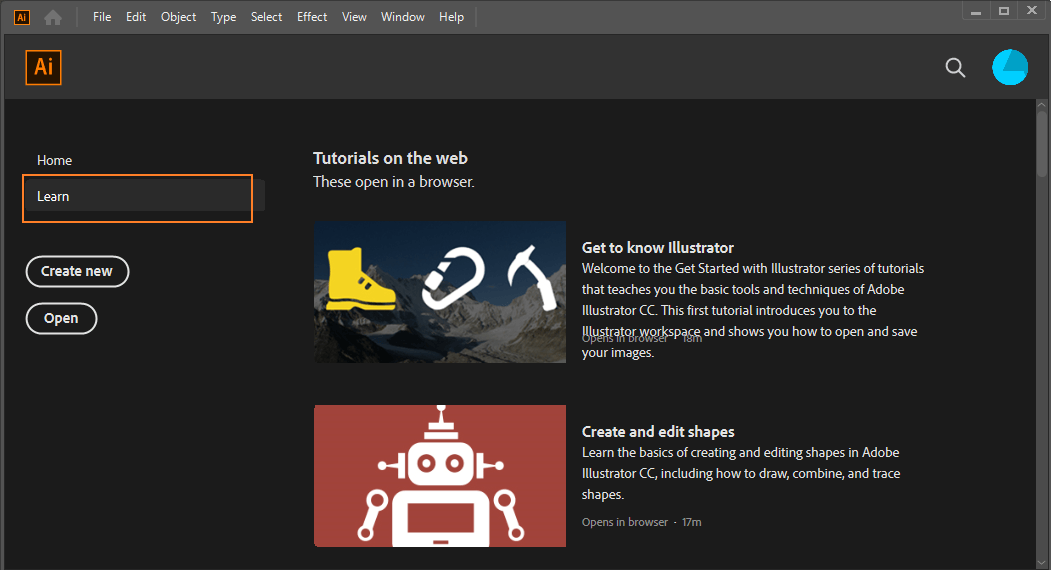Open the Select menu
This screenshot has height=570, width=1051.
coord(266,17)
